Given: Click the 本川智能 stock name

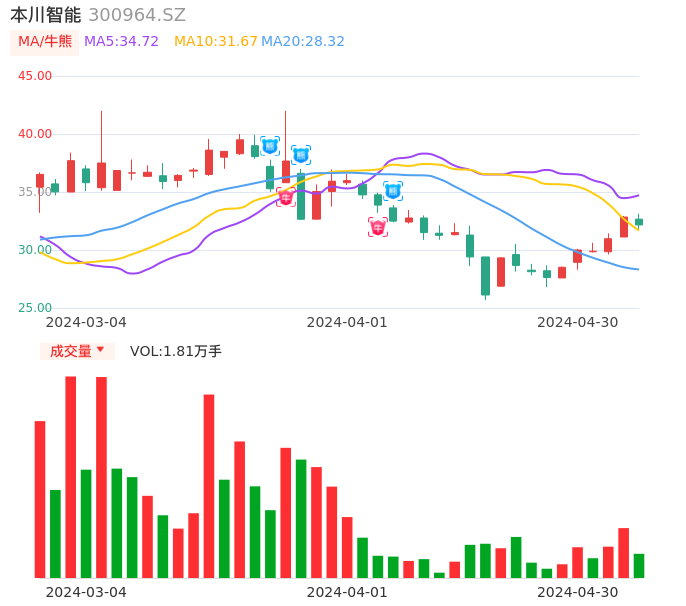Looking at the screenshot, I should point(45,15).
